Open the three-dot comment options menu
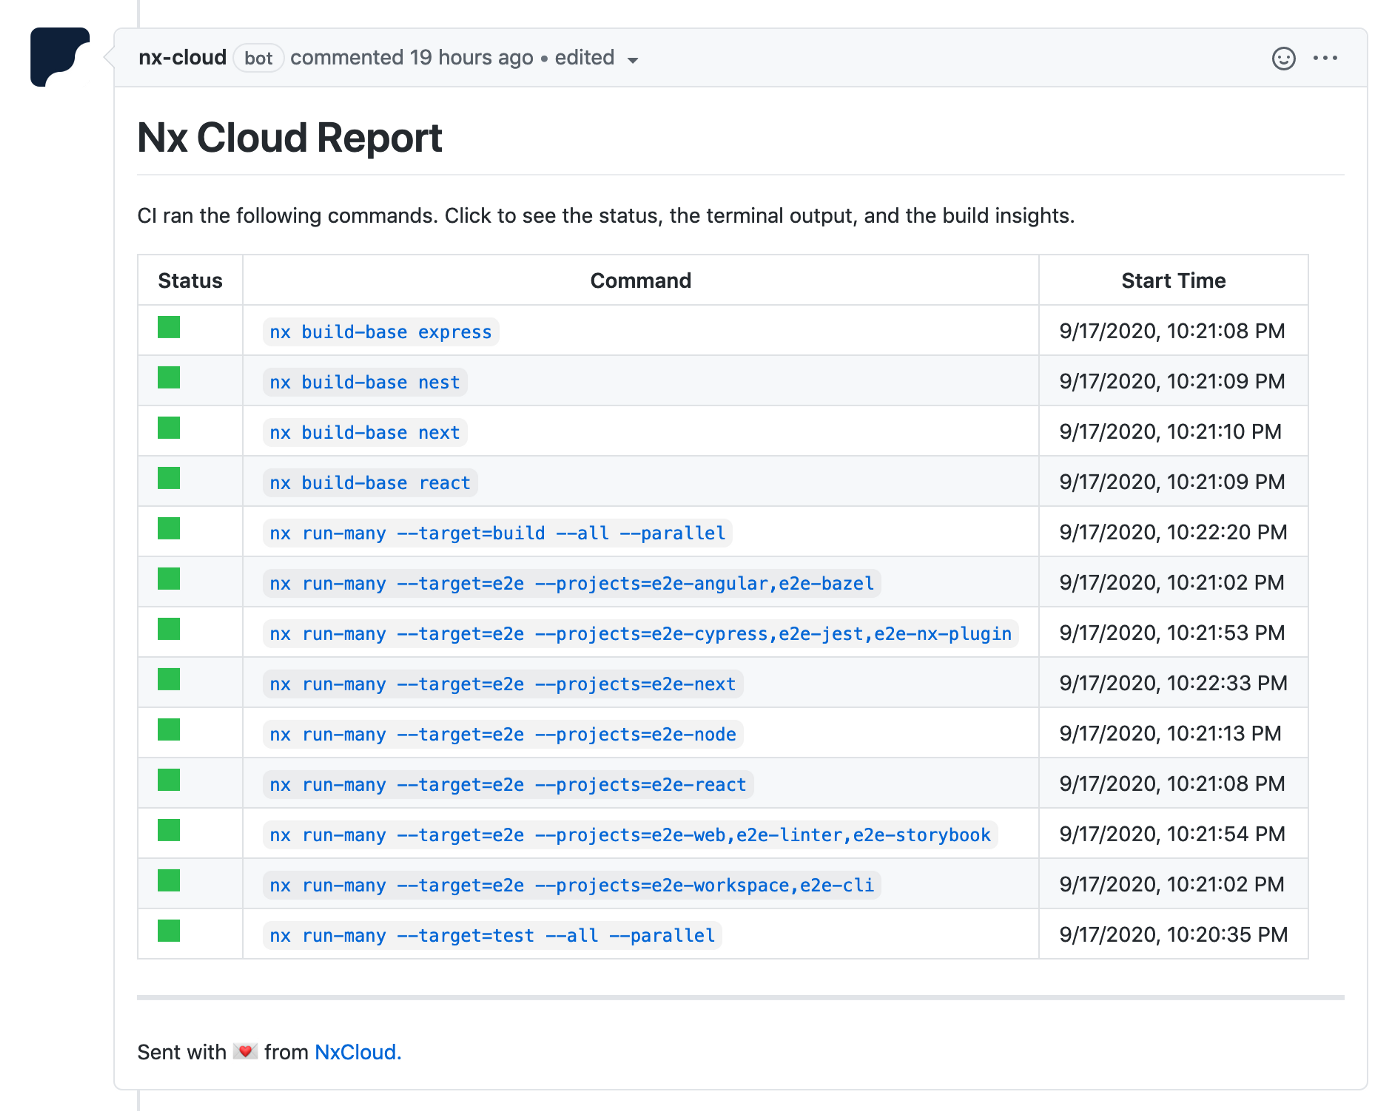This screenshot has height=1111, width=1400. [1325, 58]
